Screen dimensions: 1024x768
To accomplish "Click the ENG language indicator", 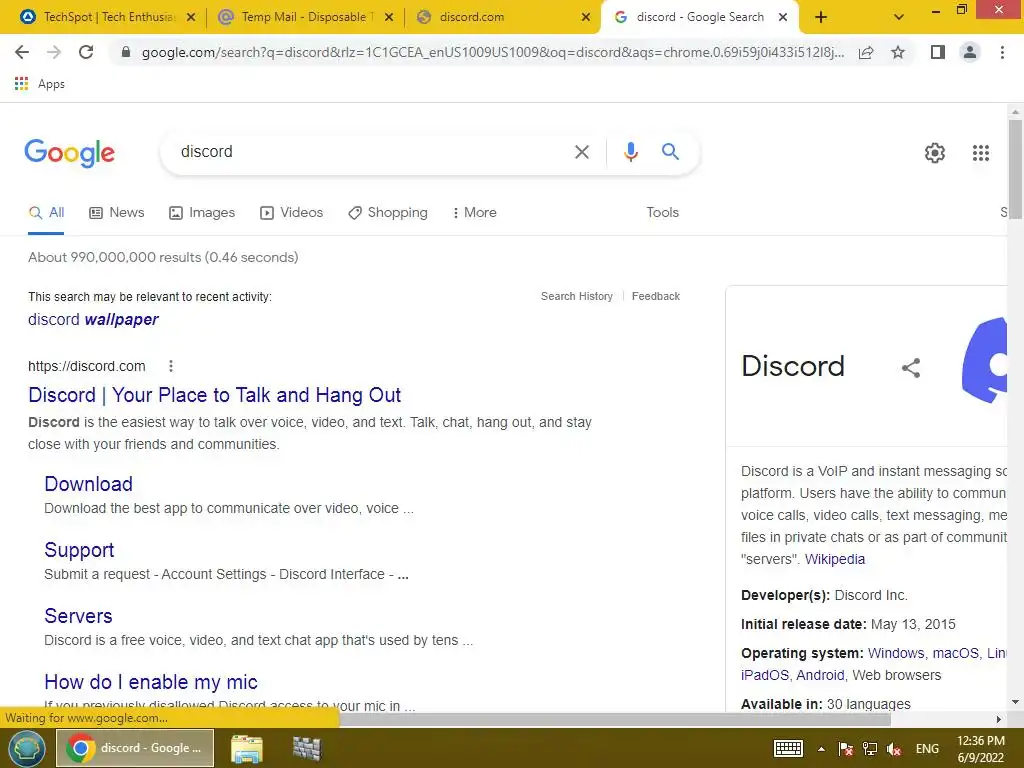I will (x=927, y=749).
